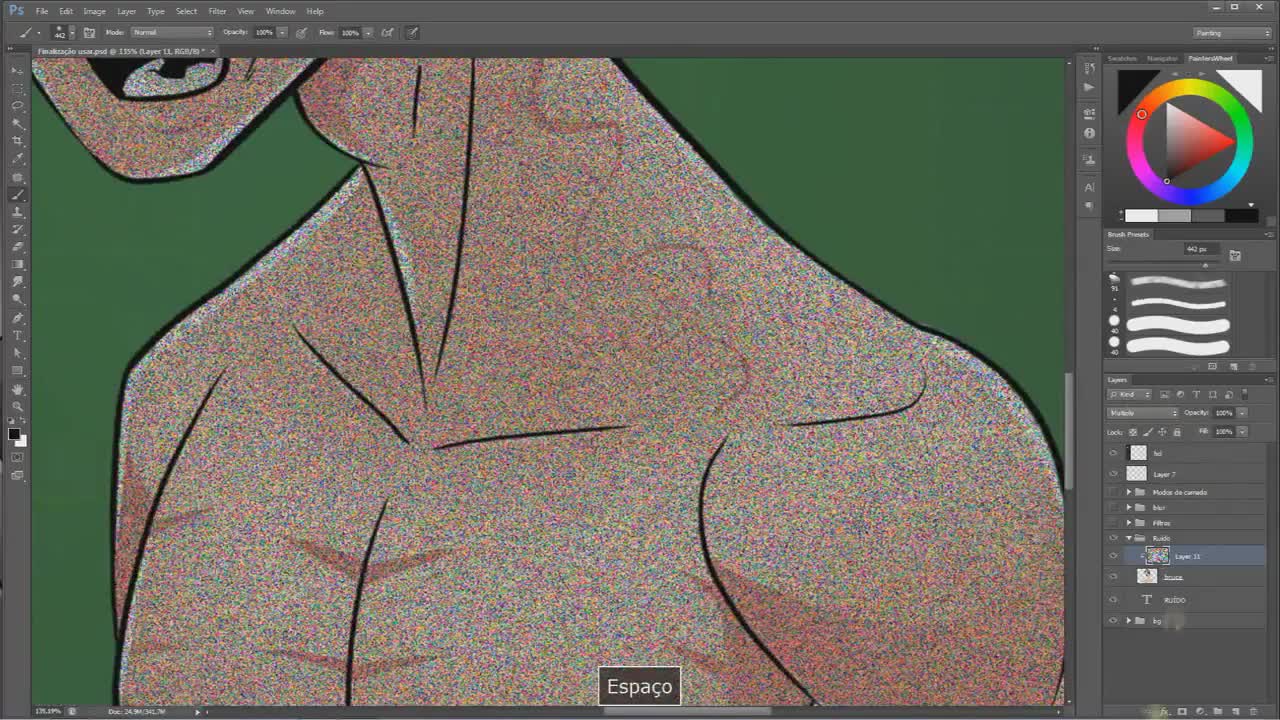Screen dimensions: 1280x720
Task: Open the Filter menu
Action: (217, 11)
